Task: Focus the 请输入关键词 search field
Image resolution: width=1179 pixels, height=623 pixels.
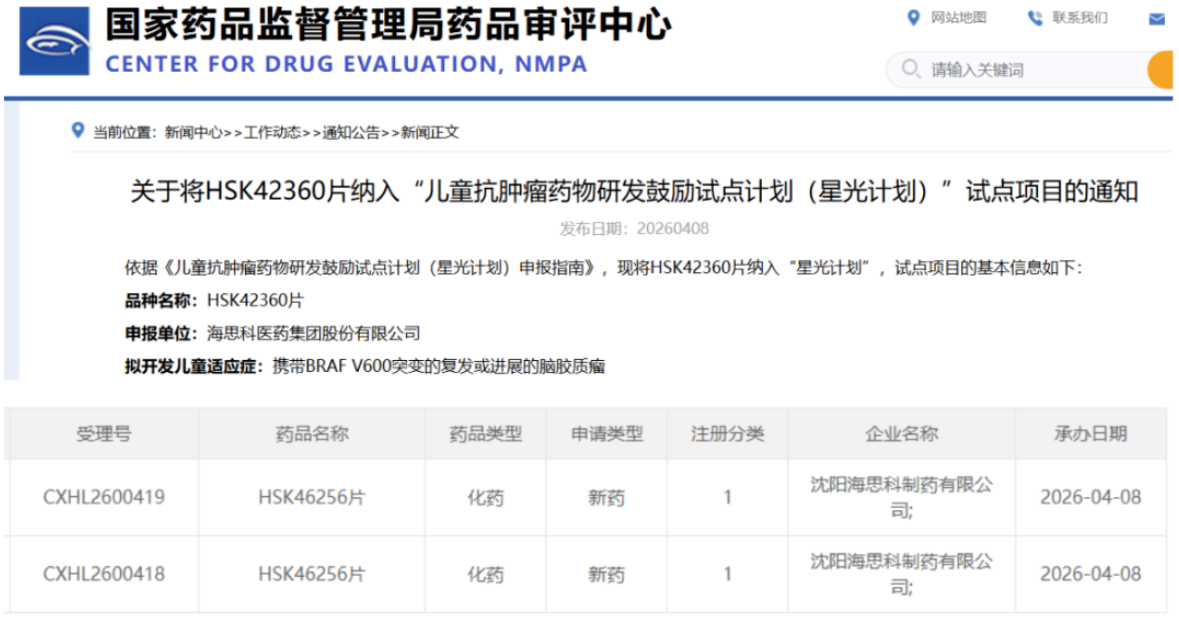Action: click(x=1030, y=70)
